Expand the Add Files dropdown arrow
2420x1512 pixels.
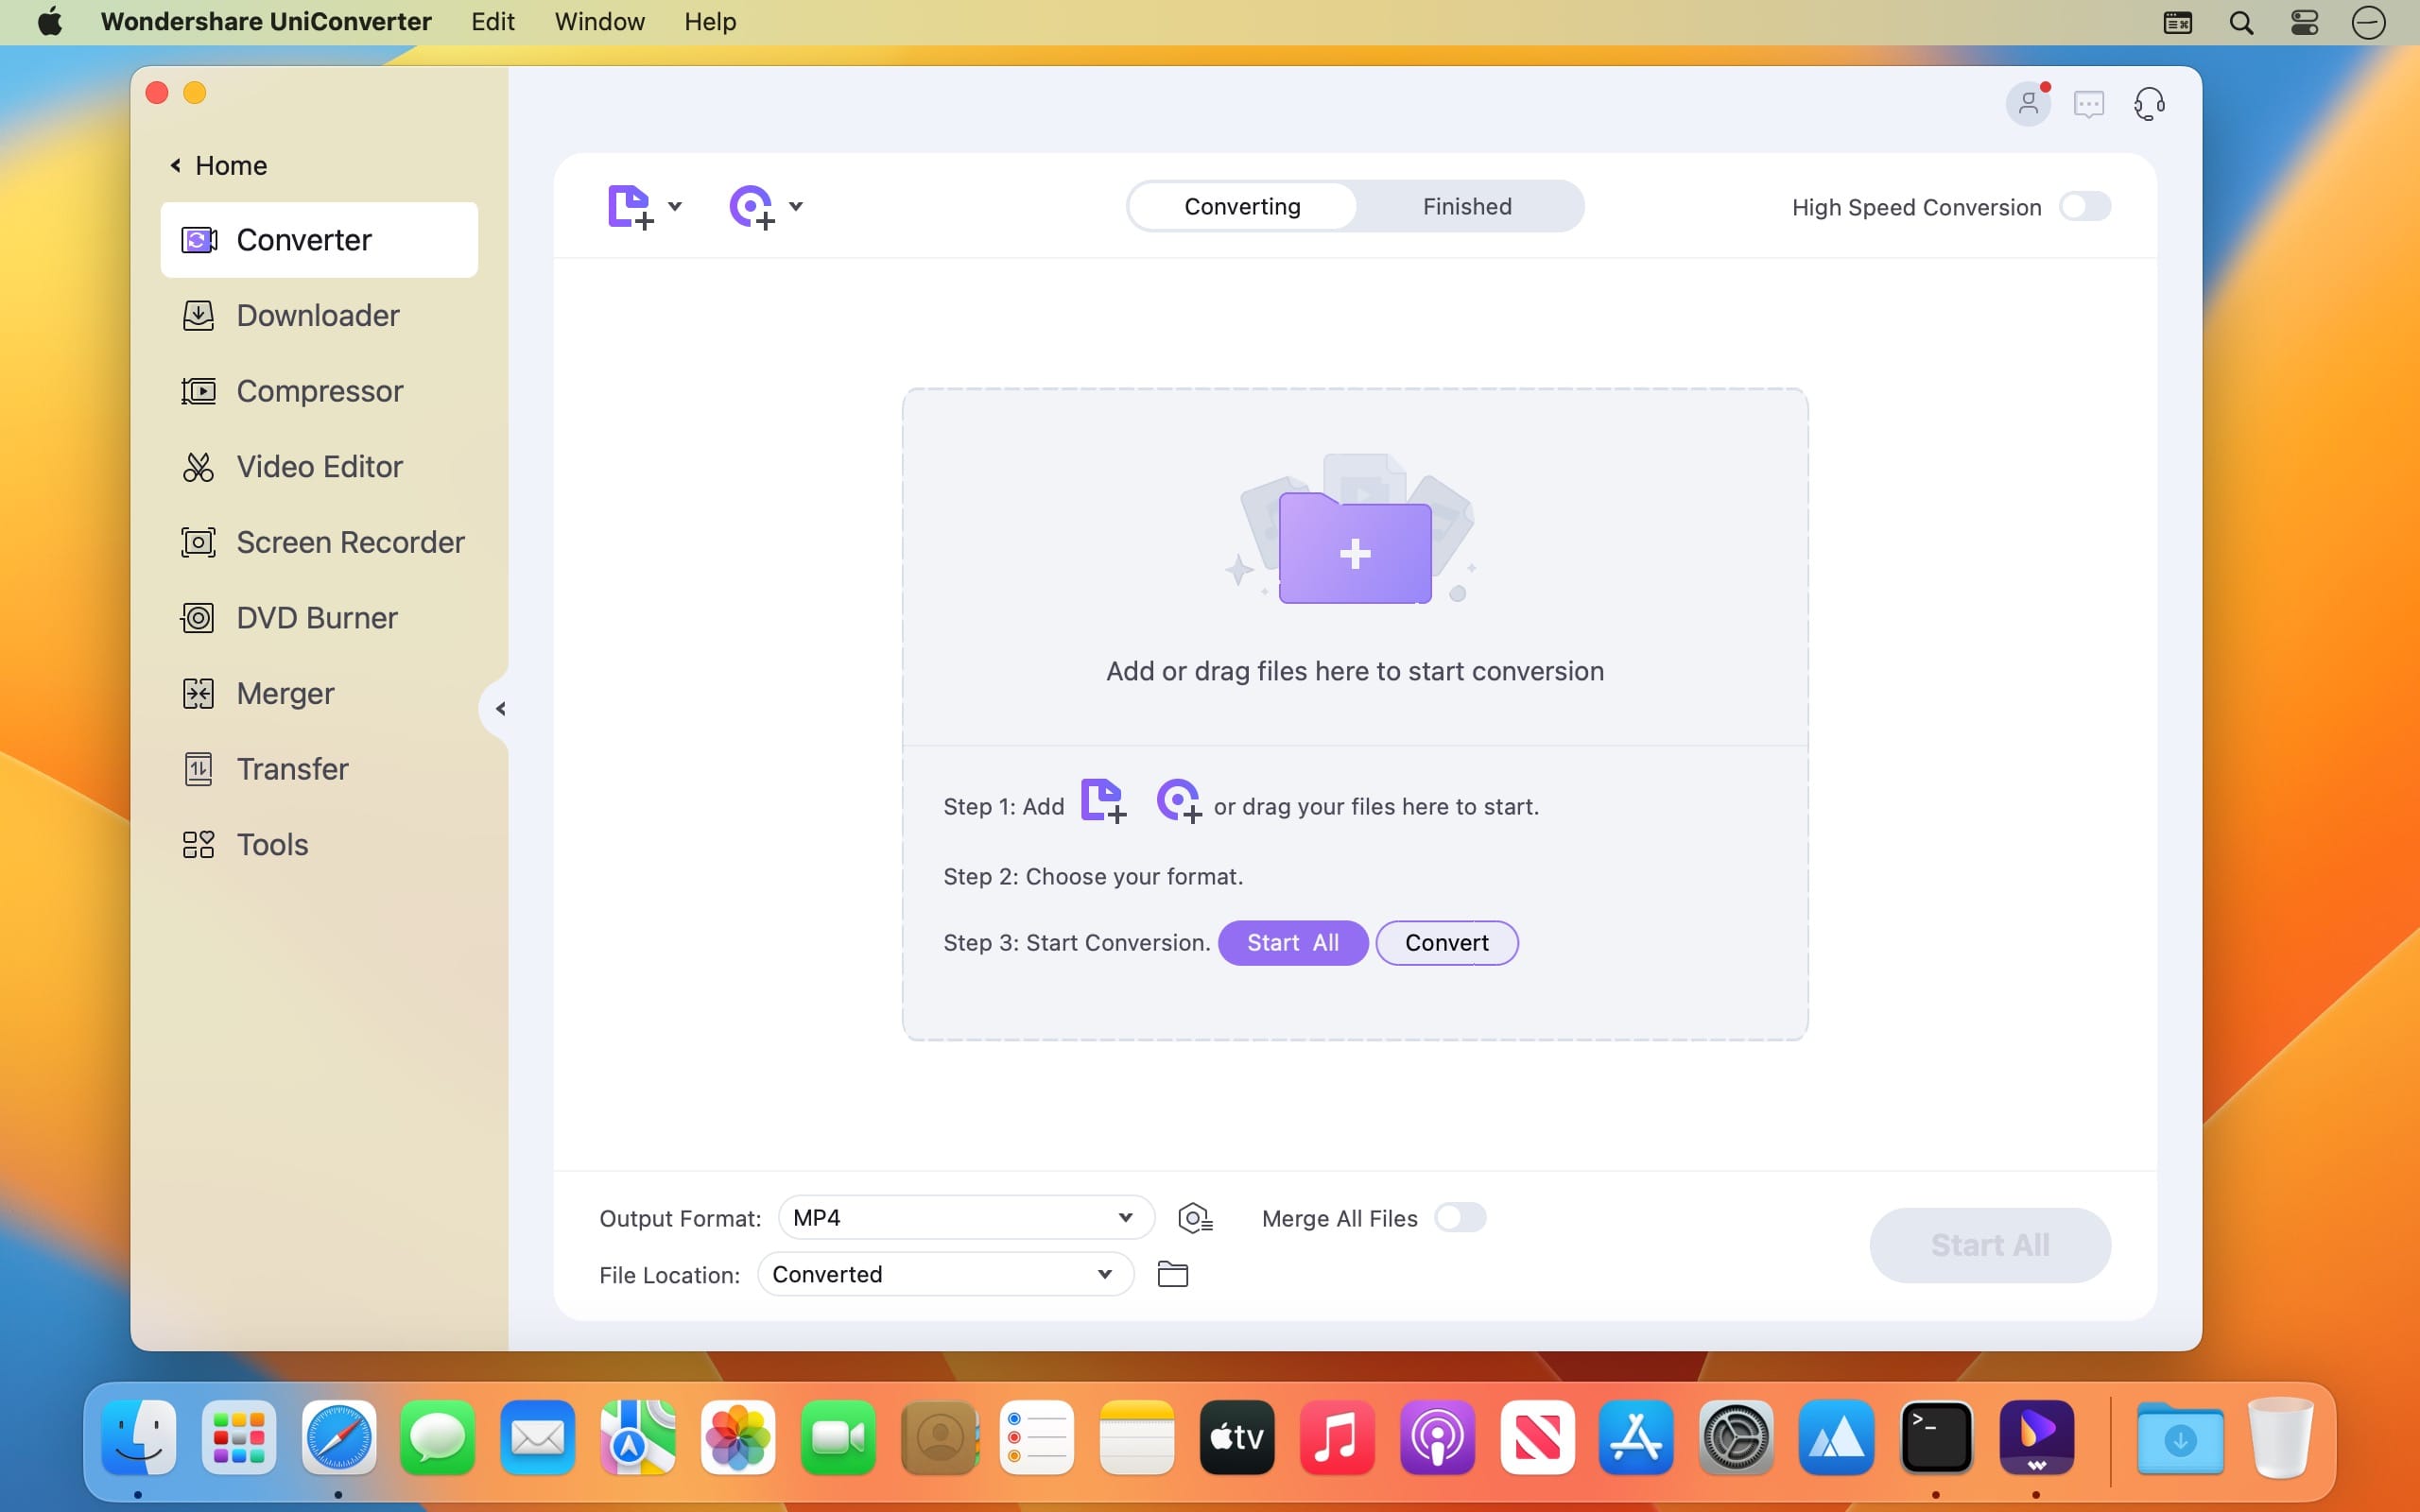tap(675, 207)
